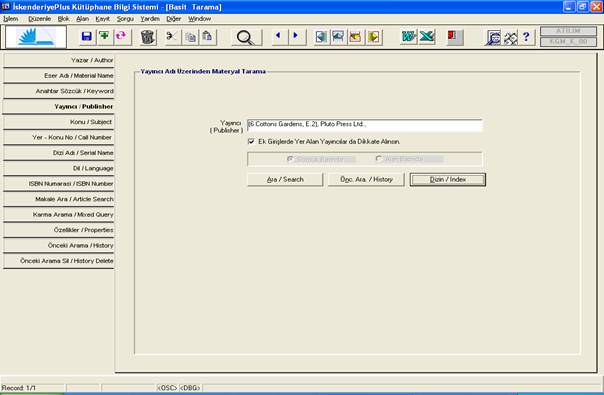Export to Excel with the X icon
Screen dimensions: 604x395
point(426,37)
